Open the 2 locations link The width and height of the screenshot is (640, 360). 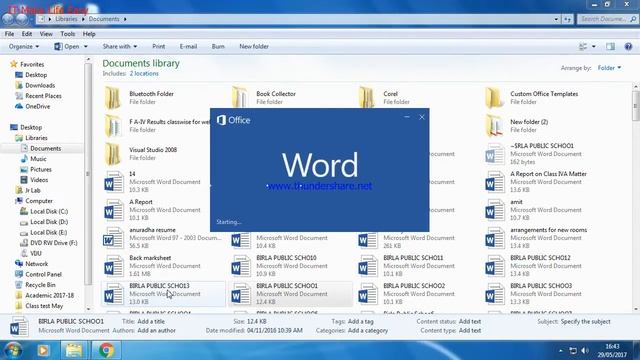tap(144, 73)
